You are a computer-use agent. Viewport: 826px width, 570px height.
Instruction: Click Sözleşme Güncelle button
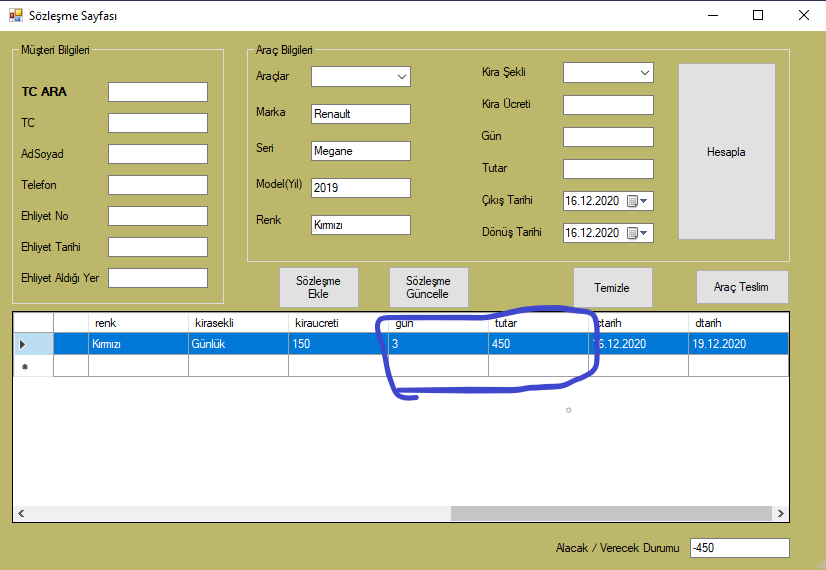[x=429, y=288]
